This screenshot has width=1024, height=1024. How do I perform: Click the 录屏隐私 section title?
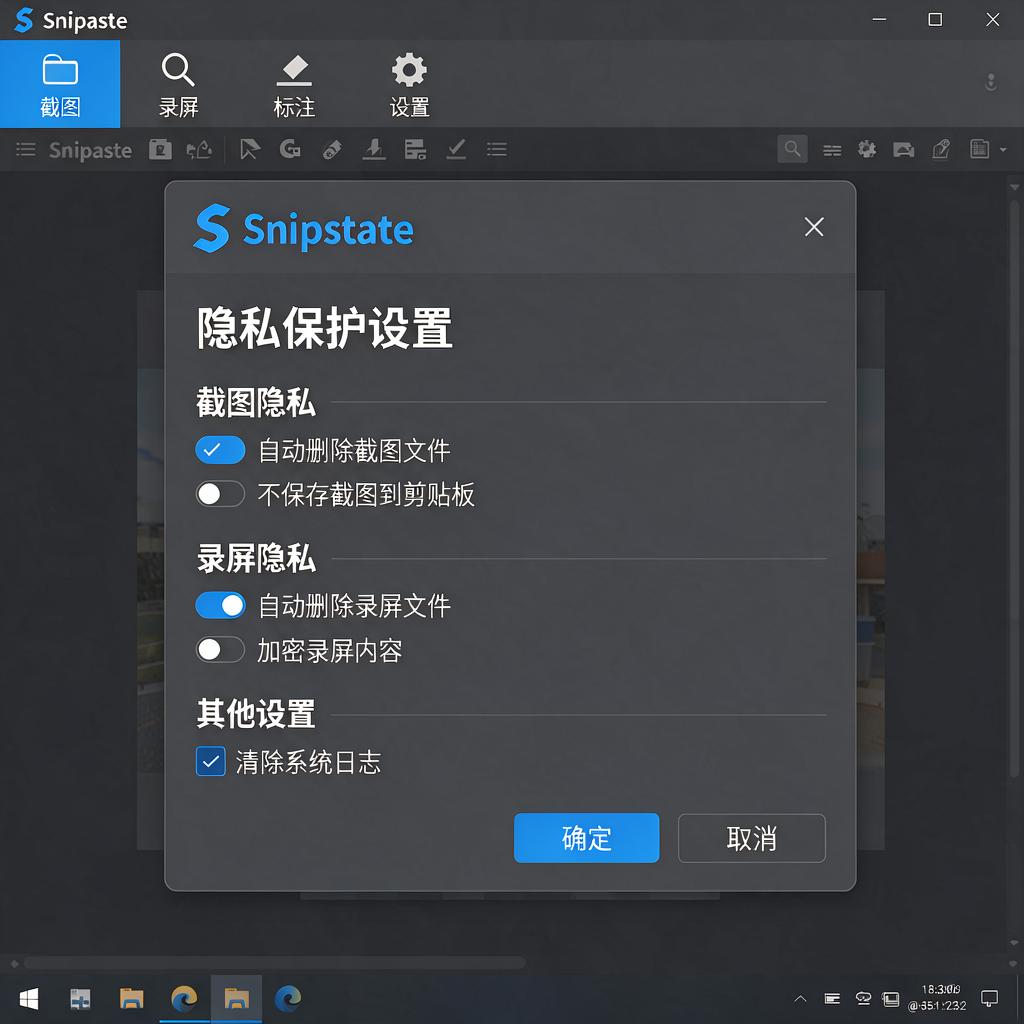256,558
